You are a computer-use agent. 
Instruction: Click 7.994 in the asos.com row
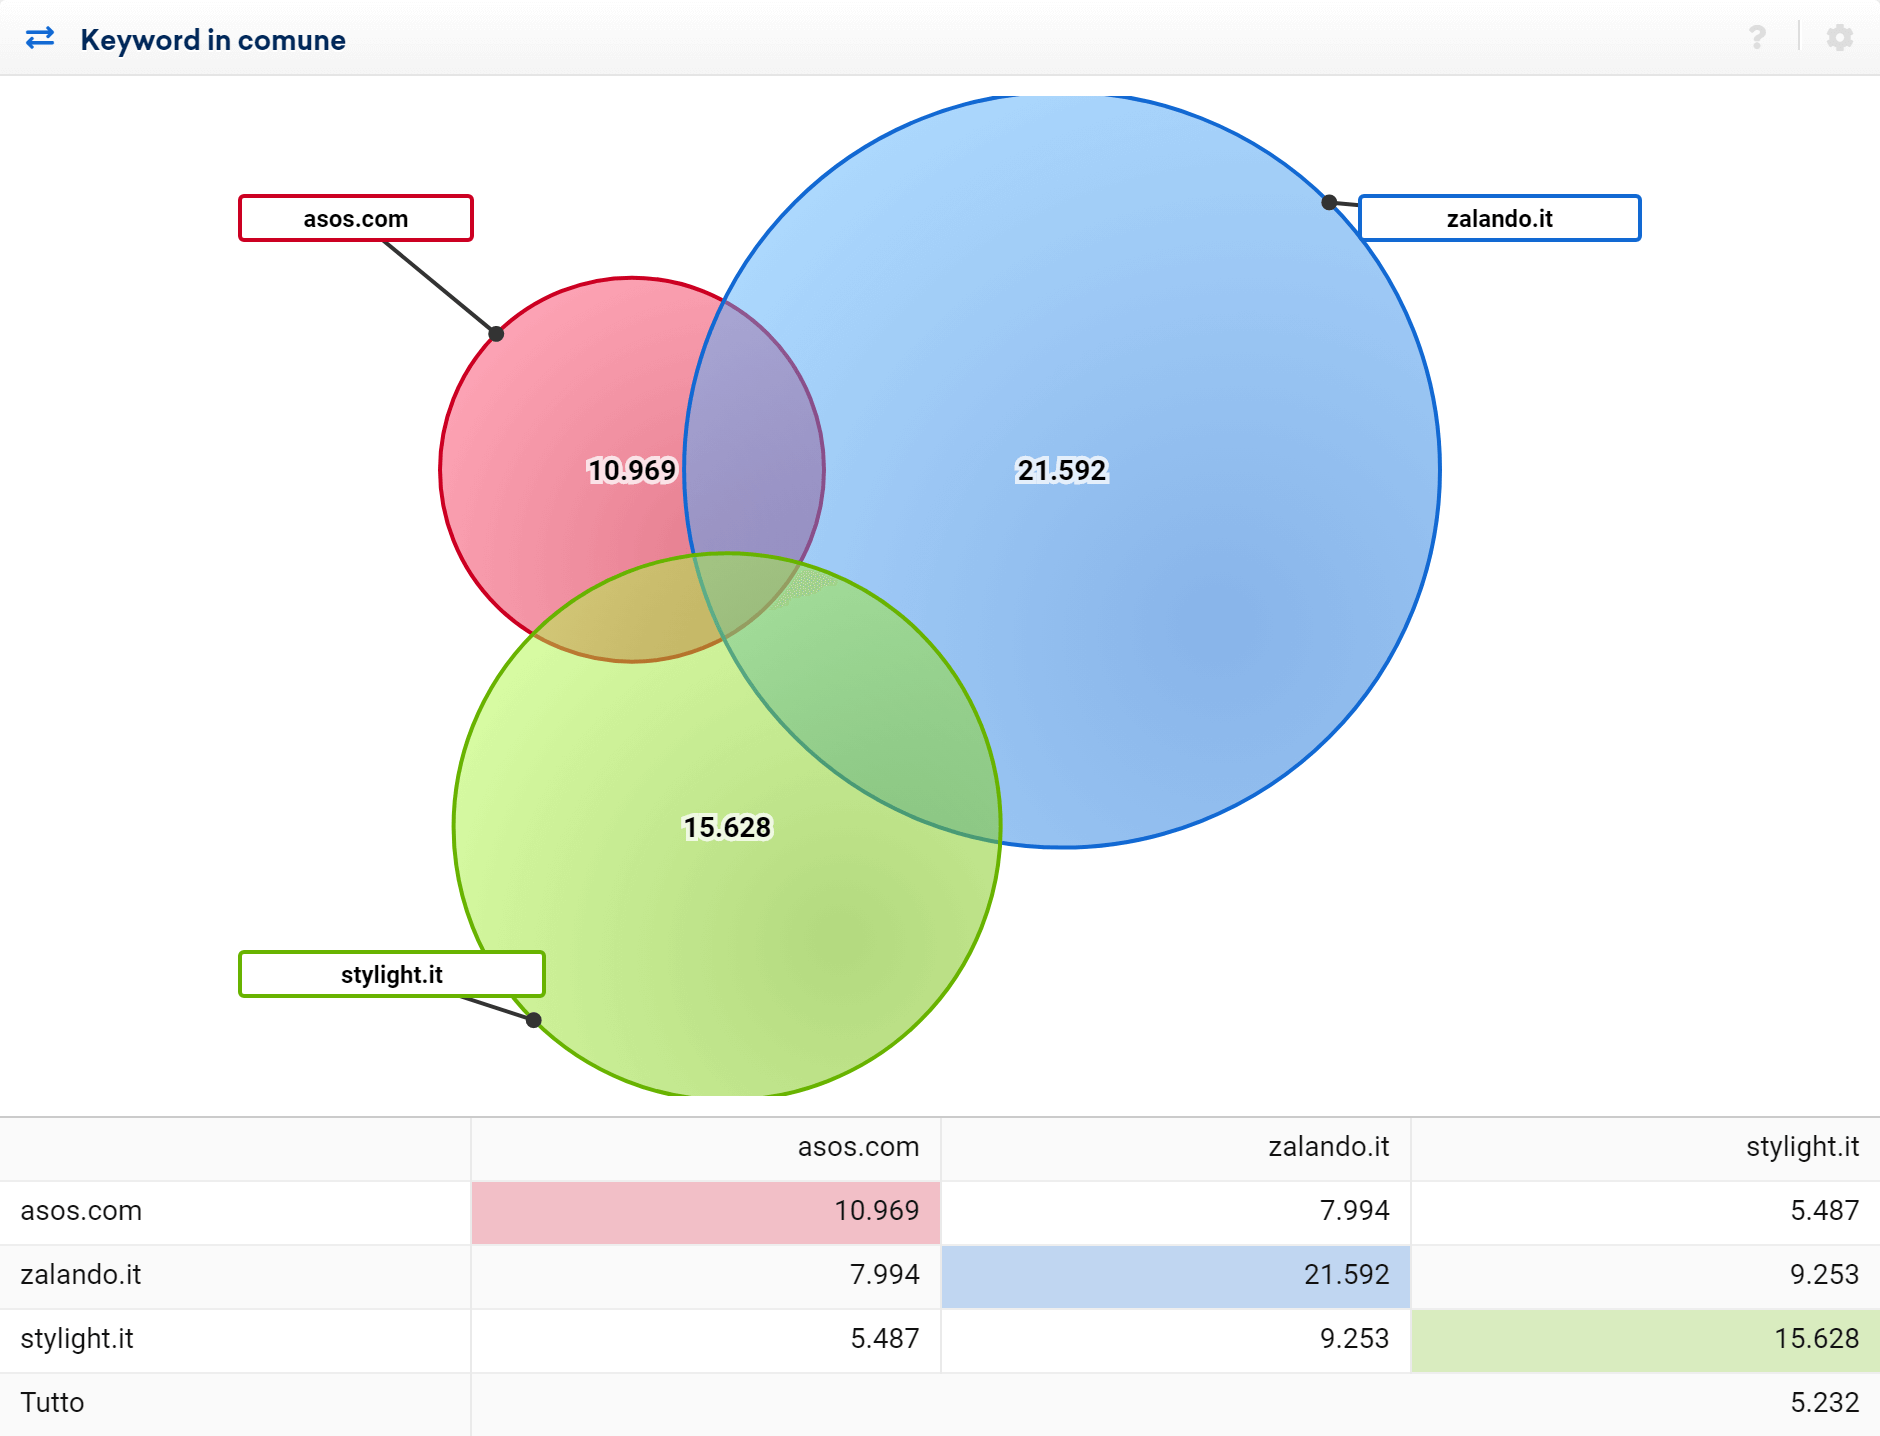click(1355, 1210)
